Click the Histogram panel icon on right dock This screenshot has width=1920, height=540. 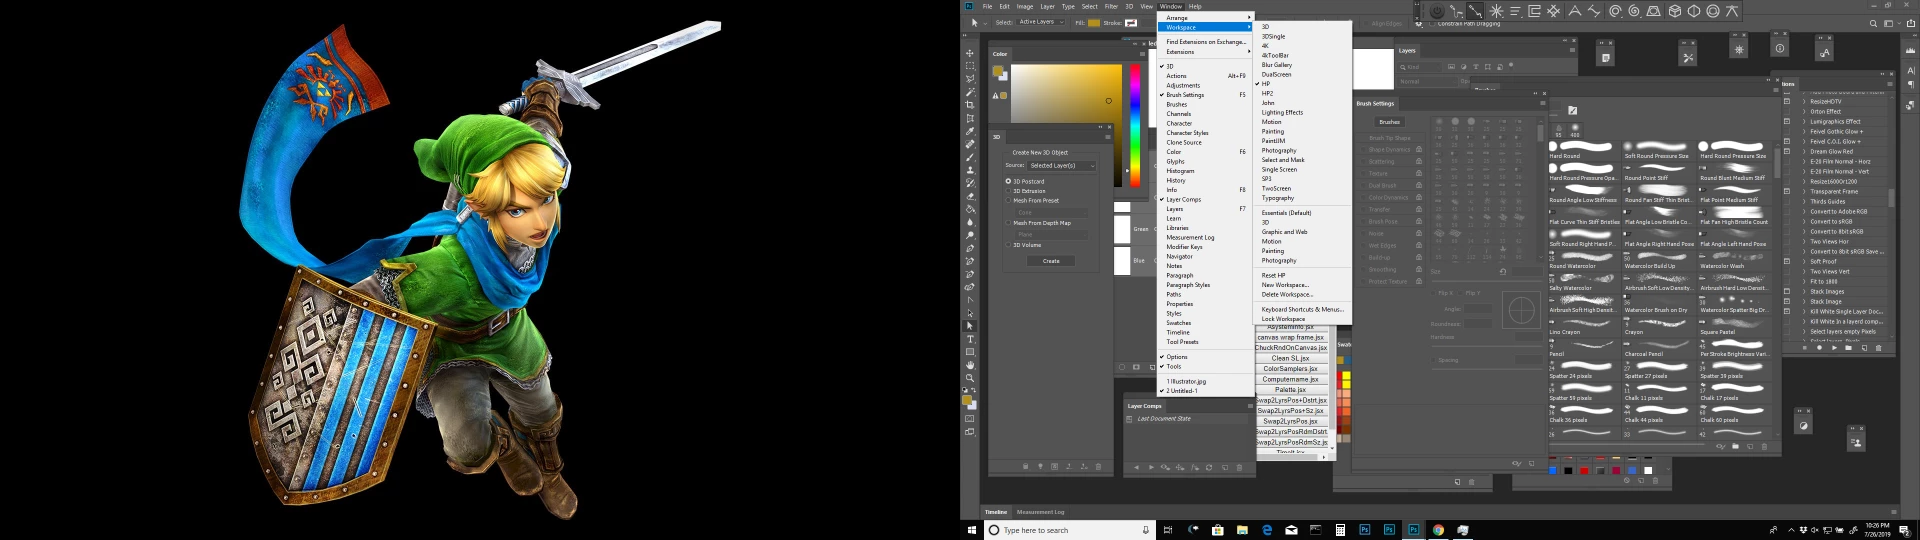1909,50
